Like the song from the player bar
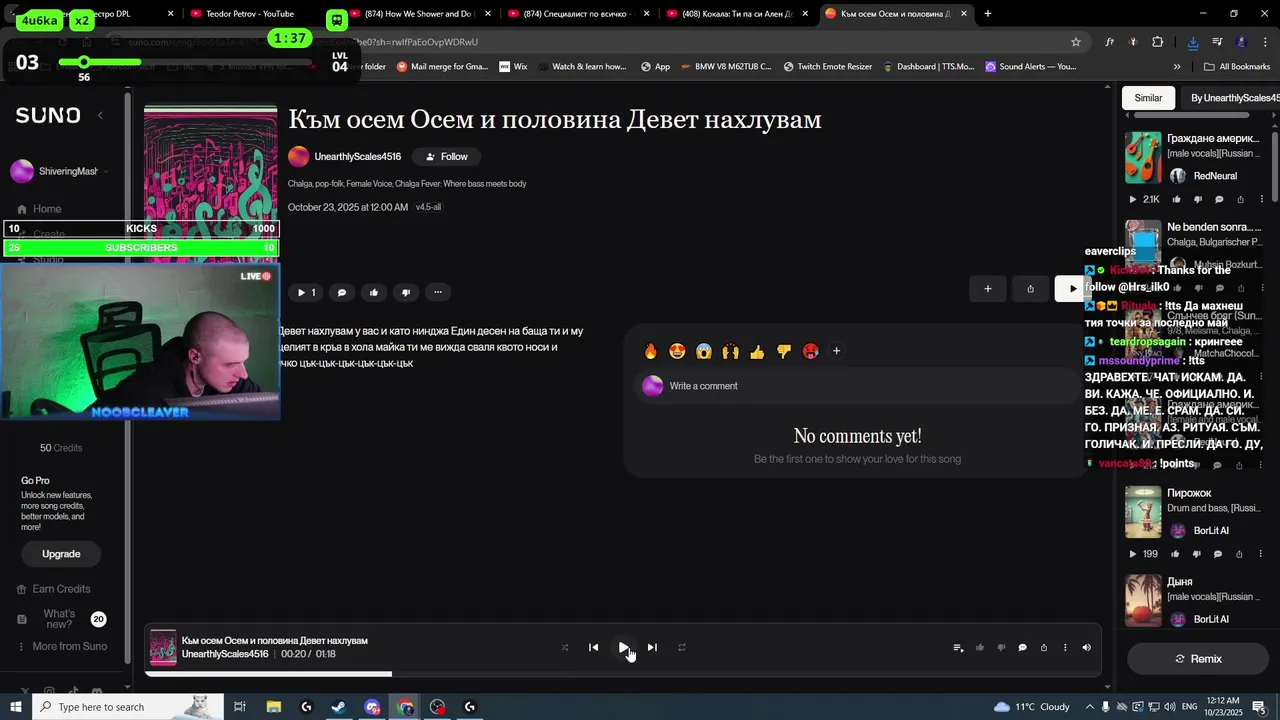 (979, 648)
